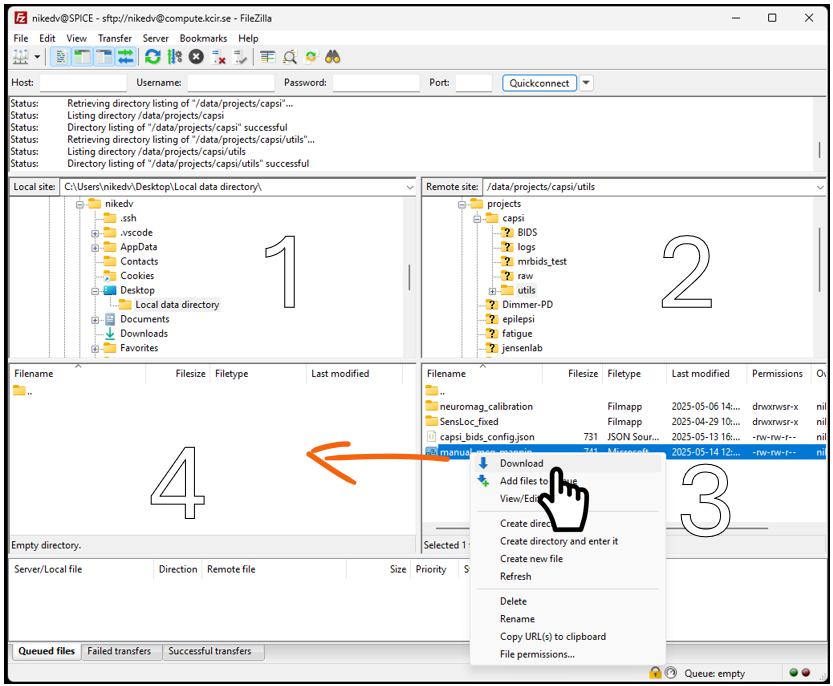The image size is (833, 686).
Task: Click the Disconnect from server icon
Action: click(x=218, y=57)
